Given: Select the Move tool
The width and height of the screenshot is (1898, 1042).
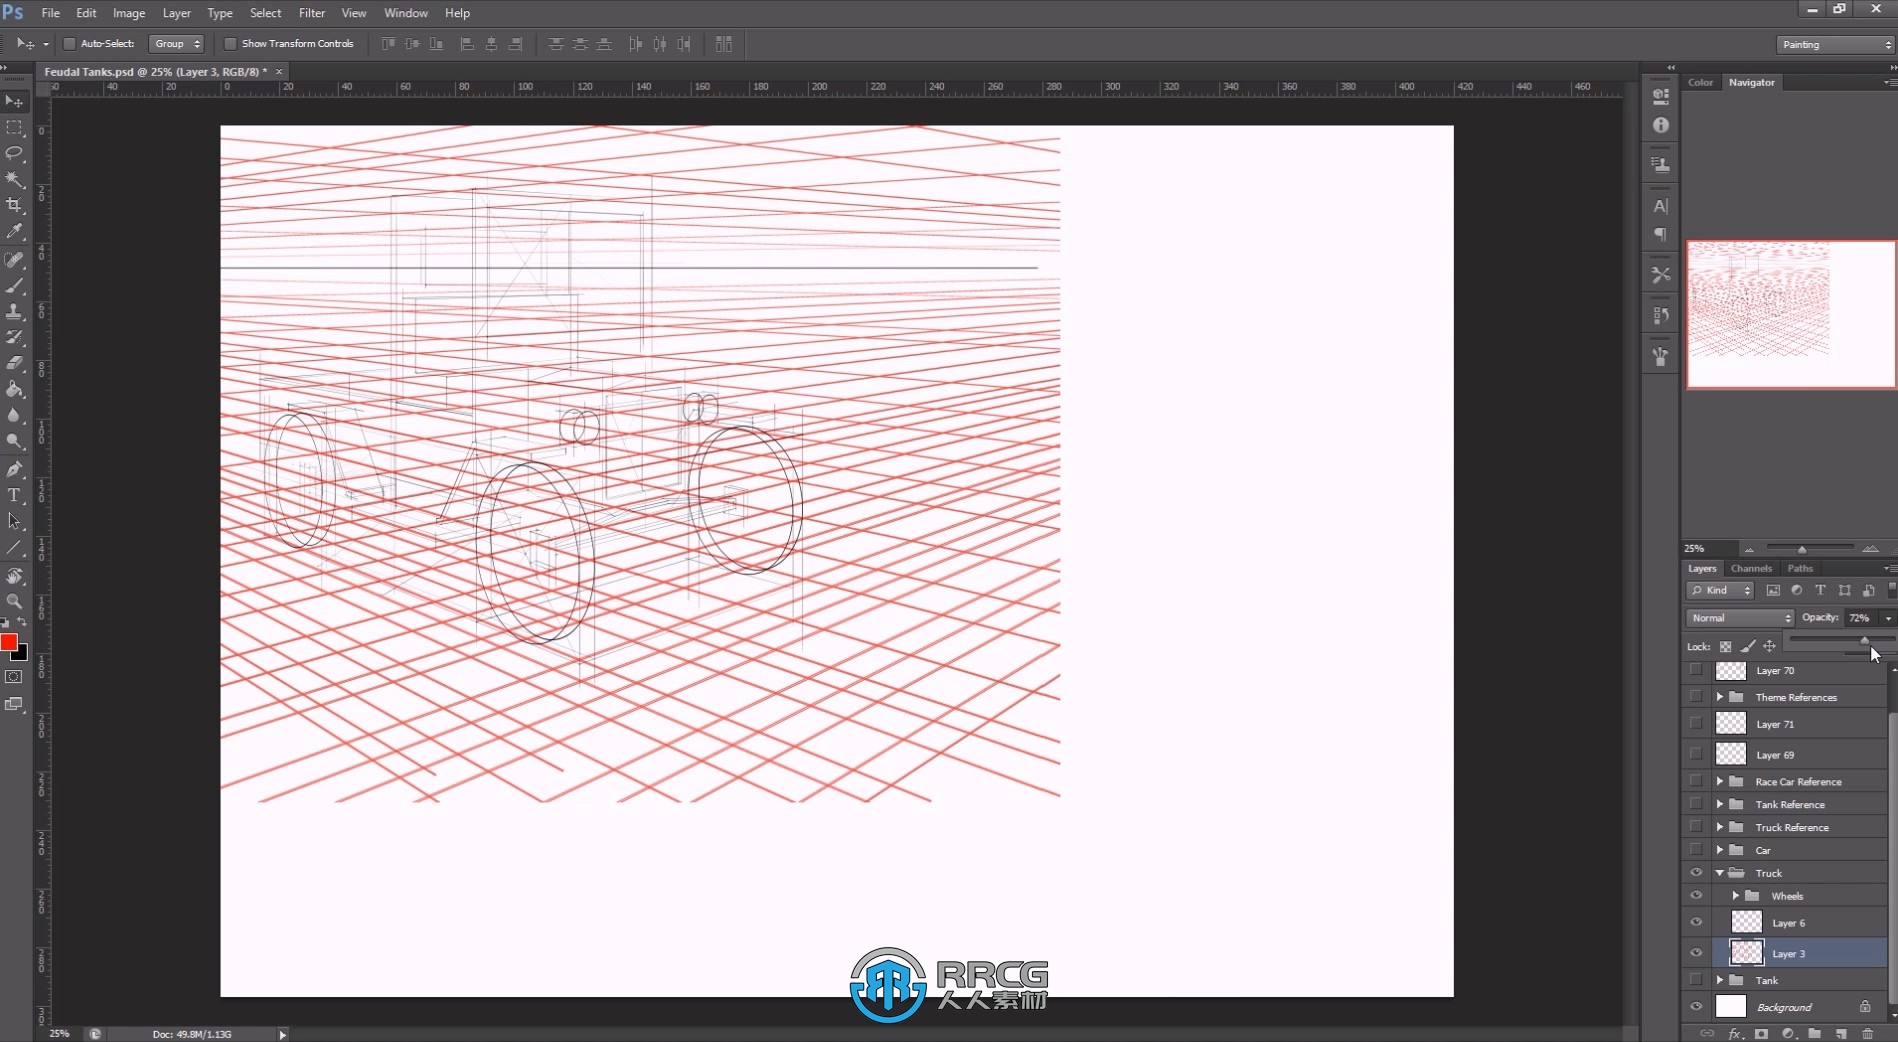Looking at the screenshot, I should tap(14, 101).
